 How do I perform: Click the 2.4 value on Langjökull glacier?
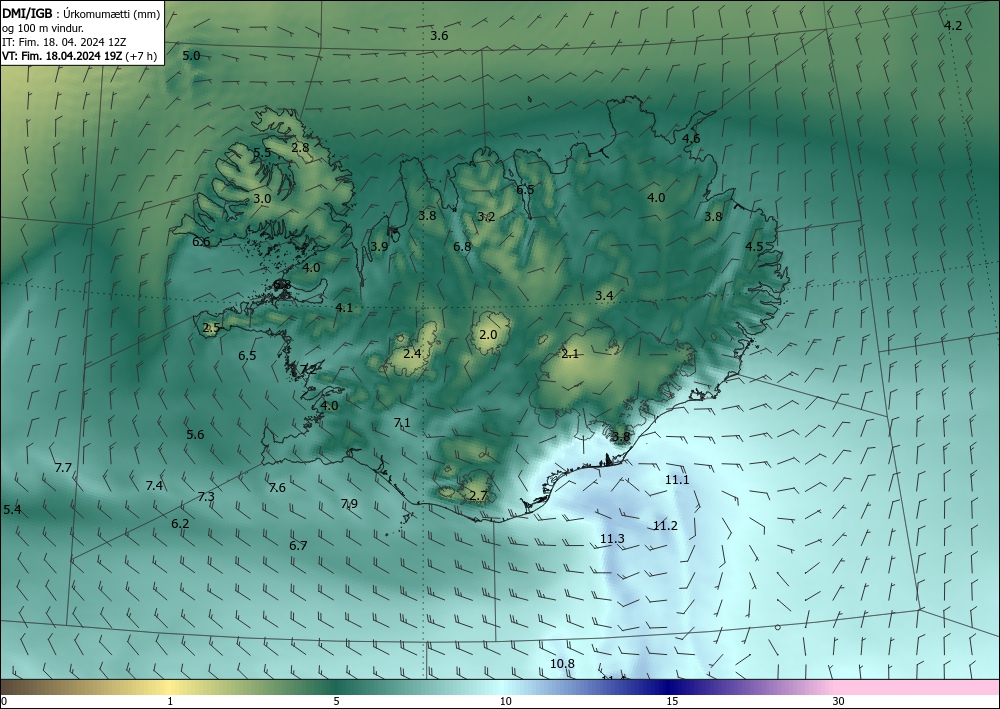412,353
